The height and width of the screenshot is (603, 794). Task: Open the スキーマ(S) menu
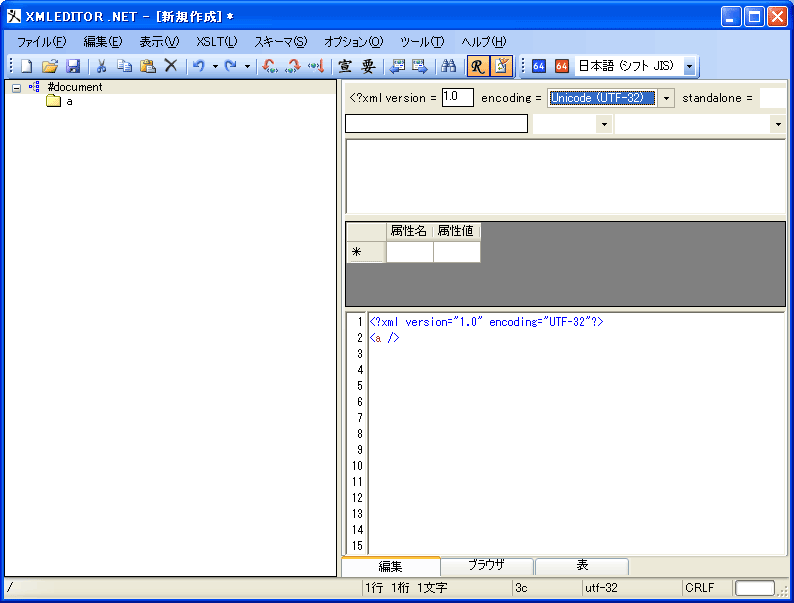pos(281,42)
